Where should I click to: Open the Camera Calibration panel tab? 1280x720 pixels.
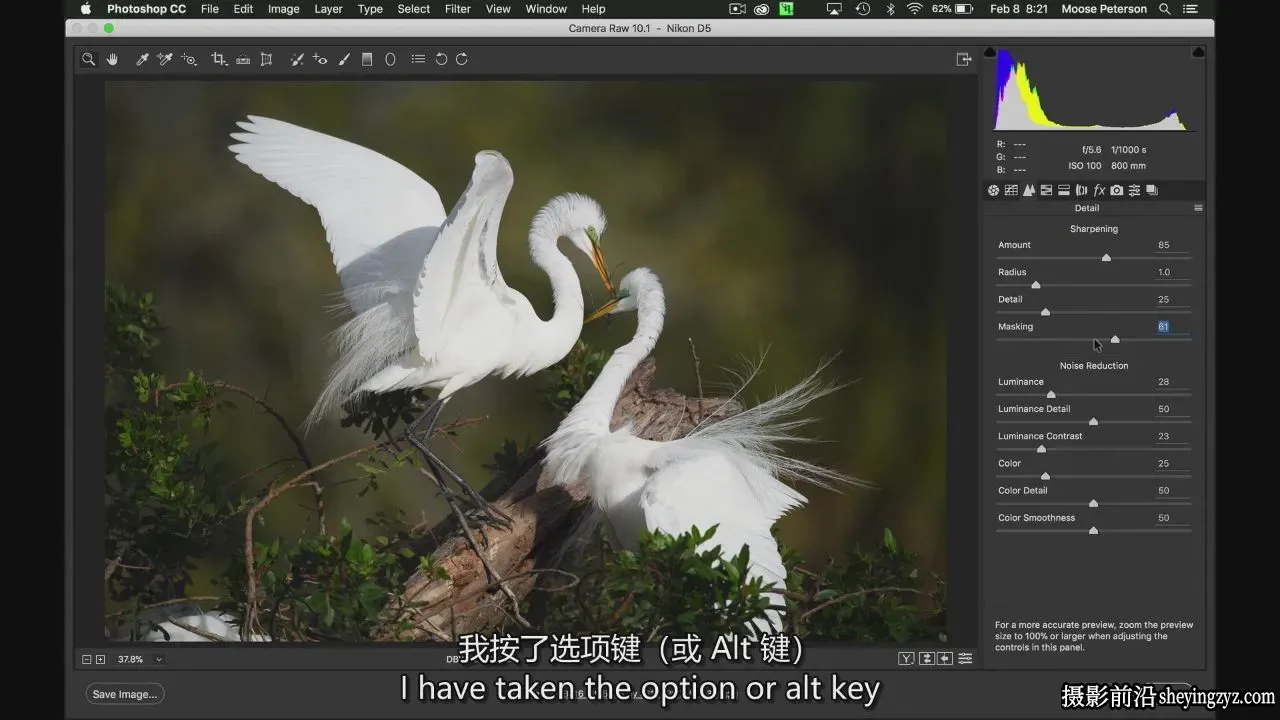point(1116,190)
